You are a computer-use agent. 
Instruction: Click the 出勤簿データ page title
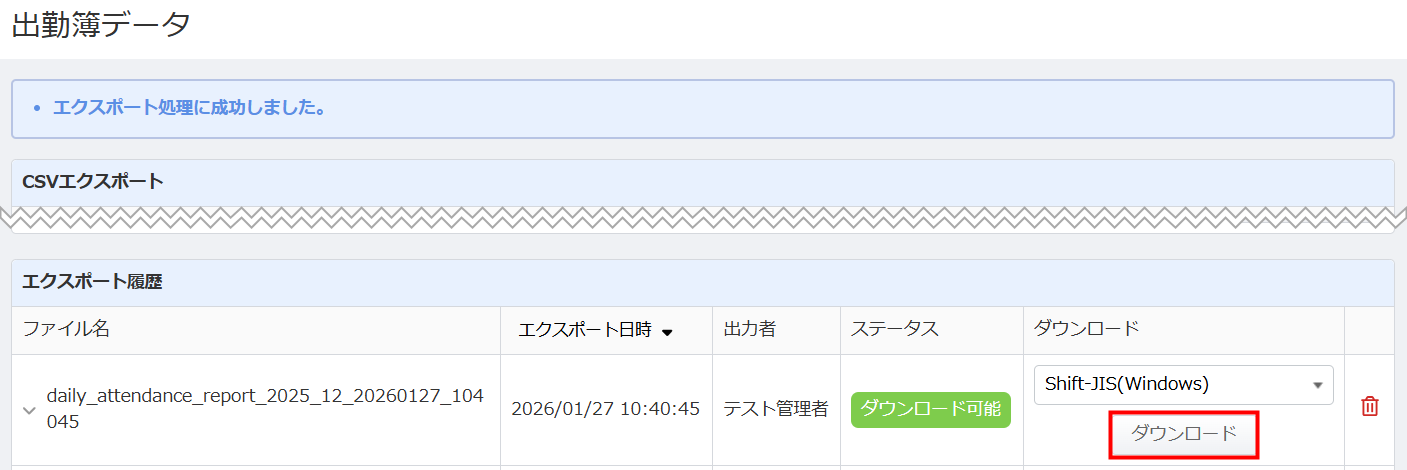[101, 26]
